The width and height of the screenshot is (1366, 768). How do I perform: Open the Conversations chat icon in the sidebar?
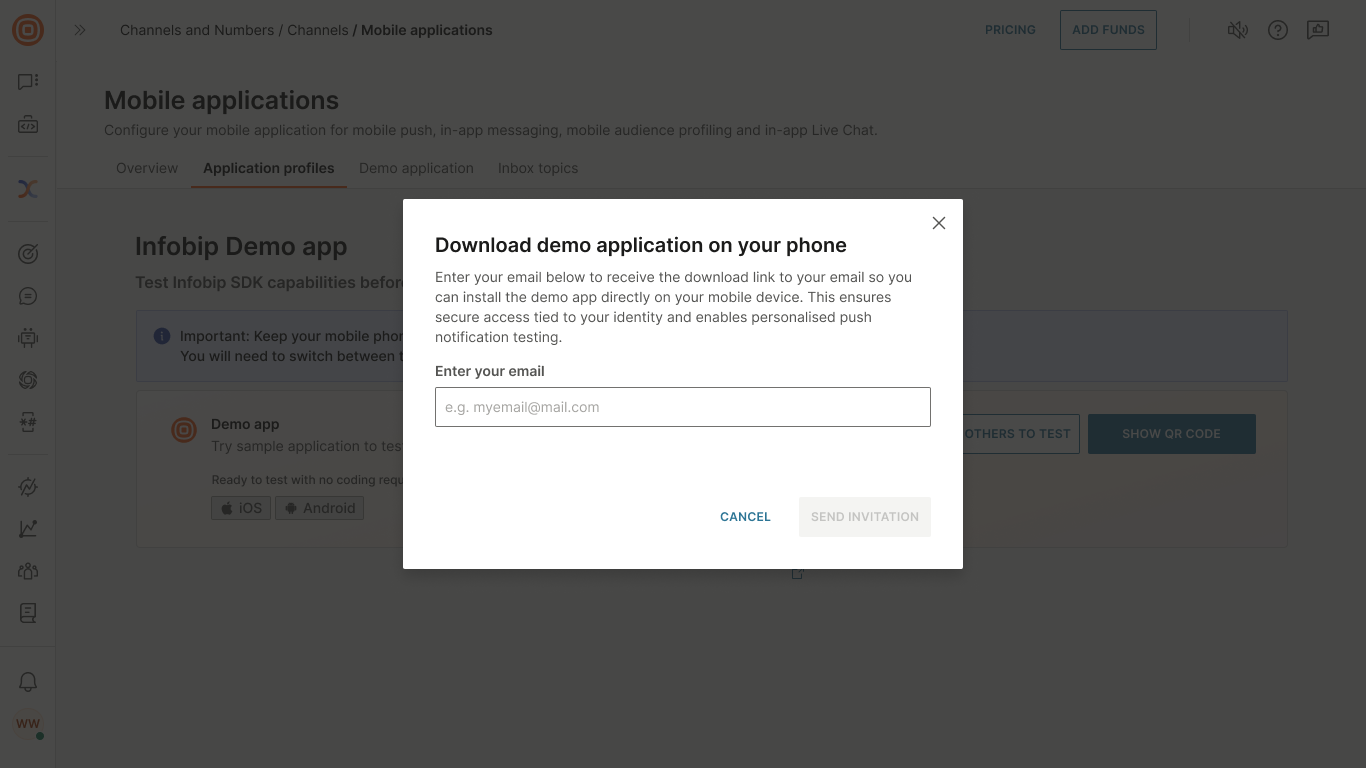point(27,81)
